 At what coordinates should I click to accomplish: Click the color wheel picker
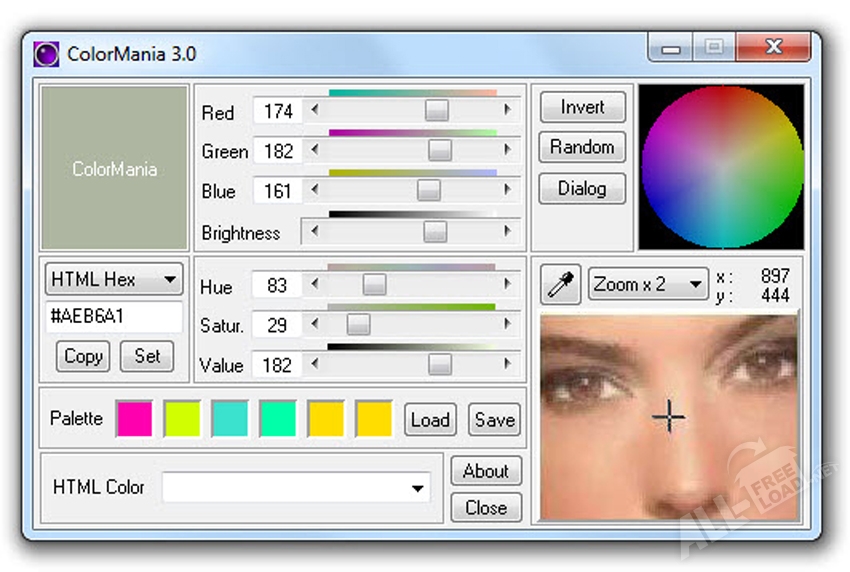pyautogui.click(x=721, y=166)
